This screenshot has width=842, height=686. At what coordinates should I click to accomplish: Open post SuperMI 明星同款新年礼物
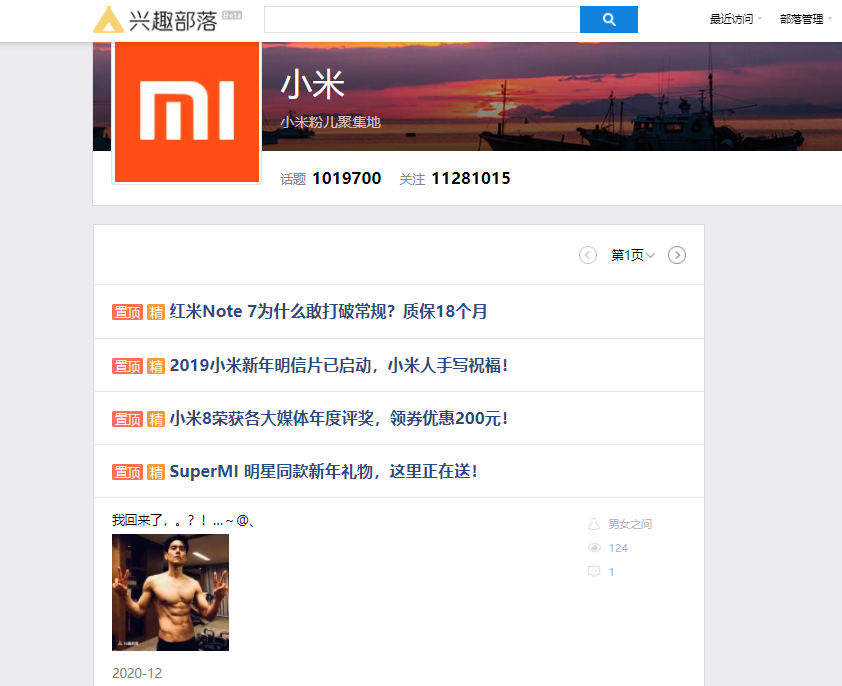coord(323,471)
